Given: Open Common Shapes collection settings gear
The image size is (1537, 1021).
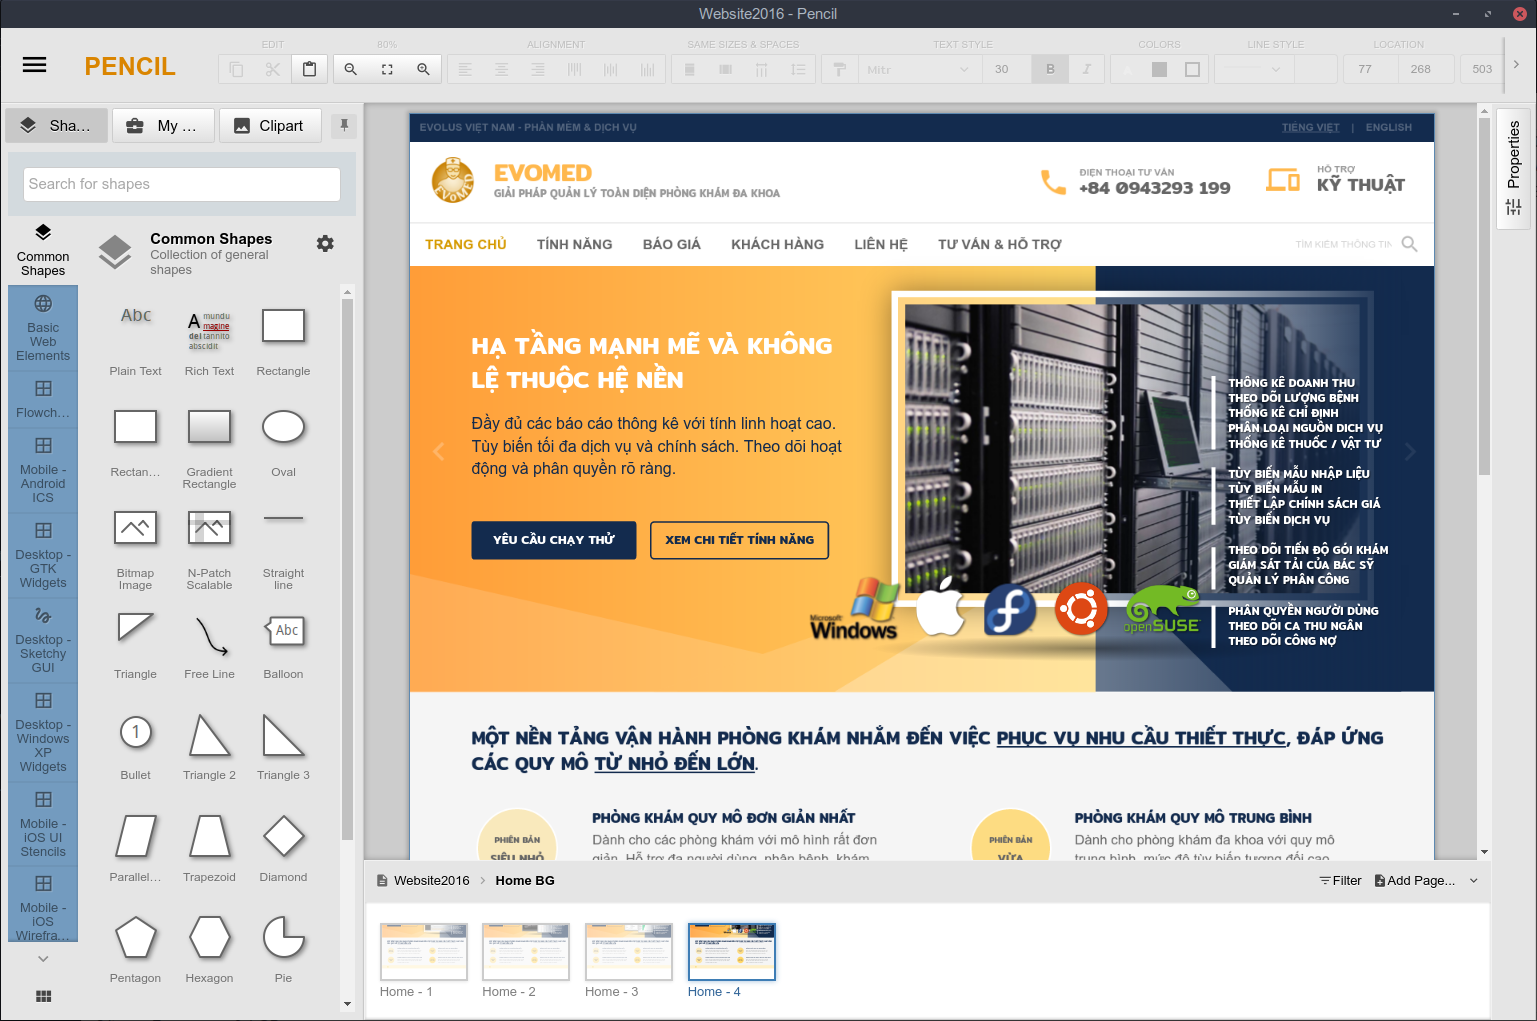Looking at the screenshot, I should (325, 243).
